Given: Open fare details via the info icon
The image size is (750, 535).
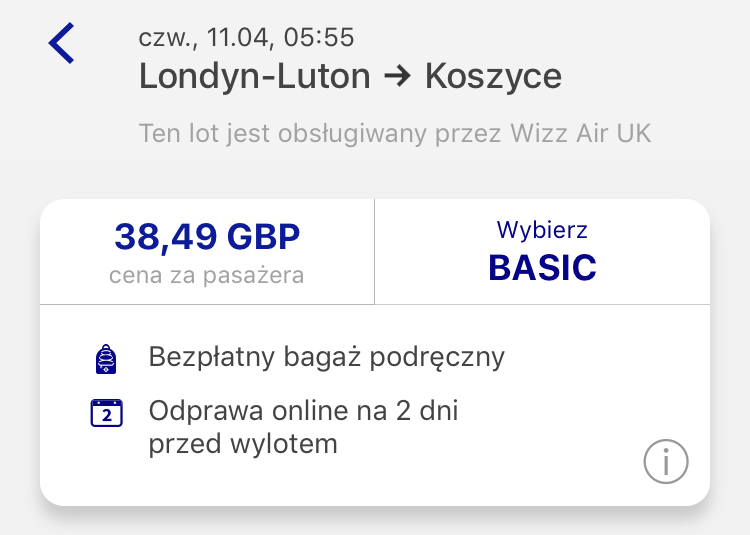Looking at the screenshot, I should click(x=666, y=462).
